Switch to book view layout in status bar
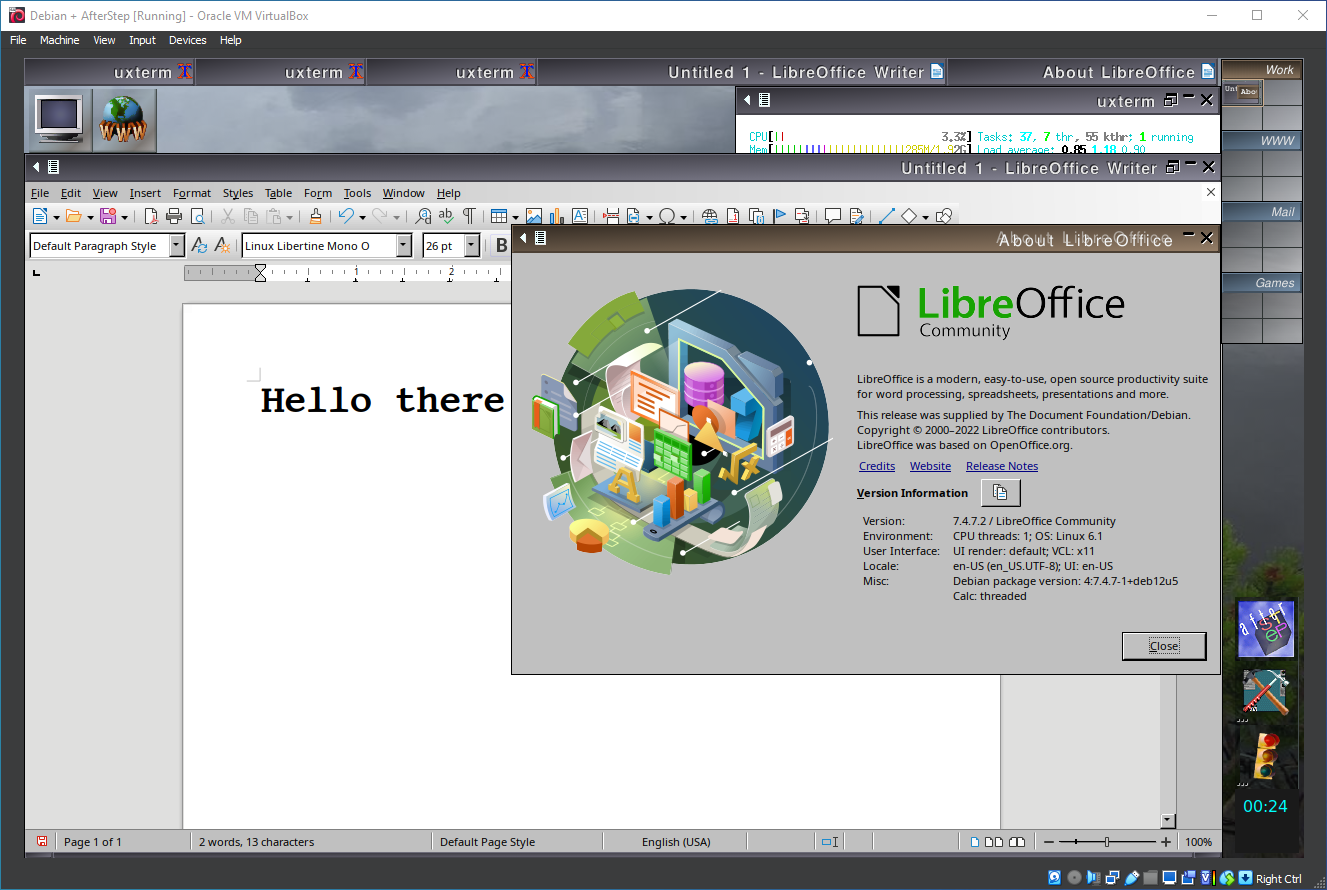 click(1017, 842)
